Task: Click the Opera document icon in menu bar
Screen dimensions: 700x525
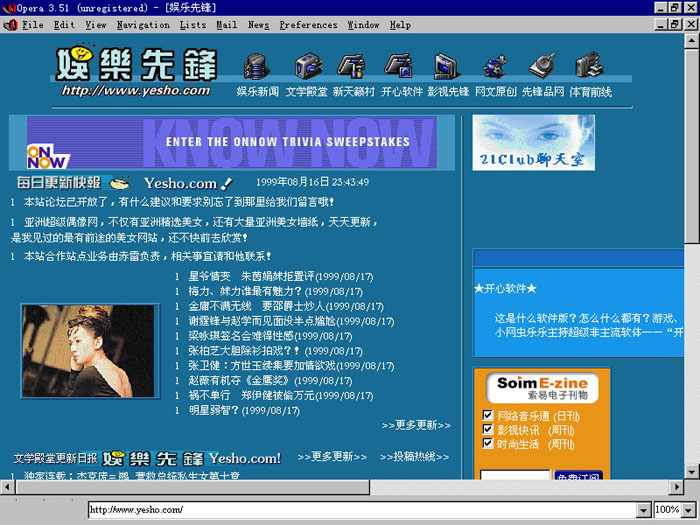Action: coord(11,25)
